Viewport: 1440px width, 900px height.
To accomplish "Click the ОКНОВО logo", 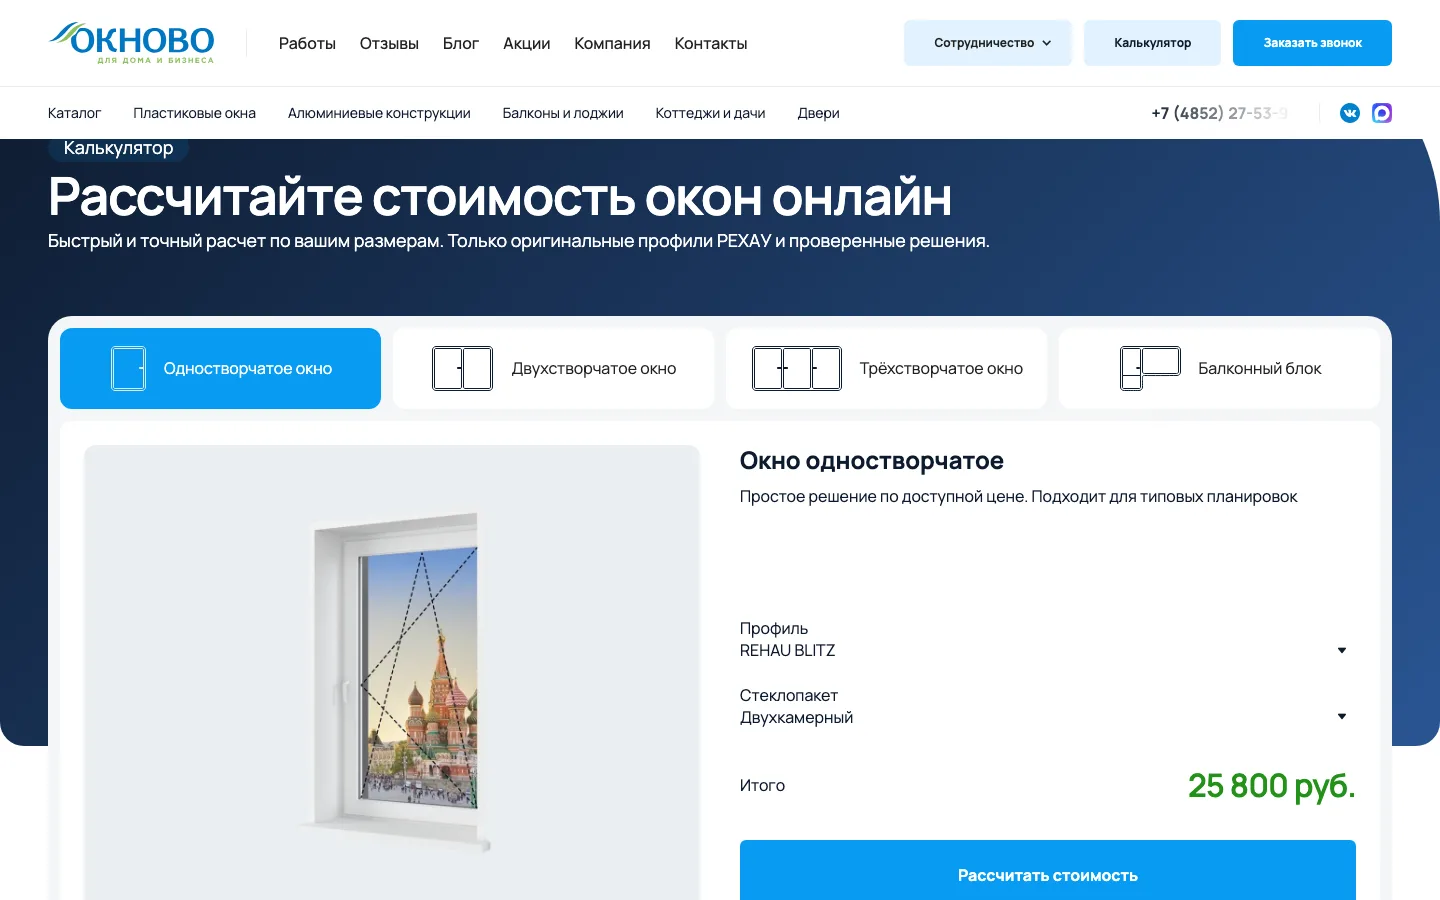I will (131, 43).
